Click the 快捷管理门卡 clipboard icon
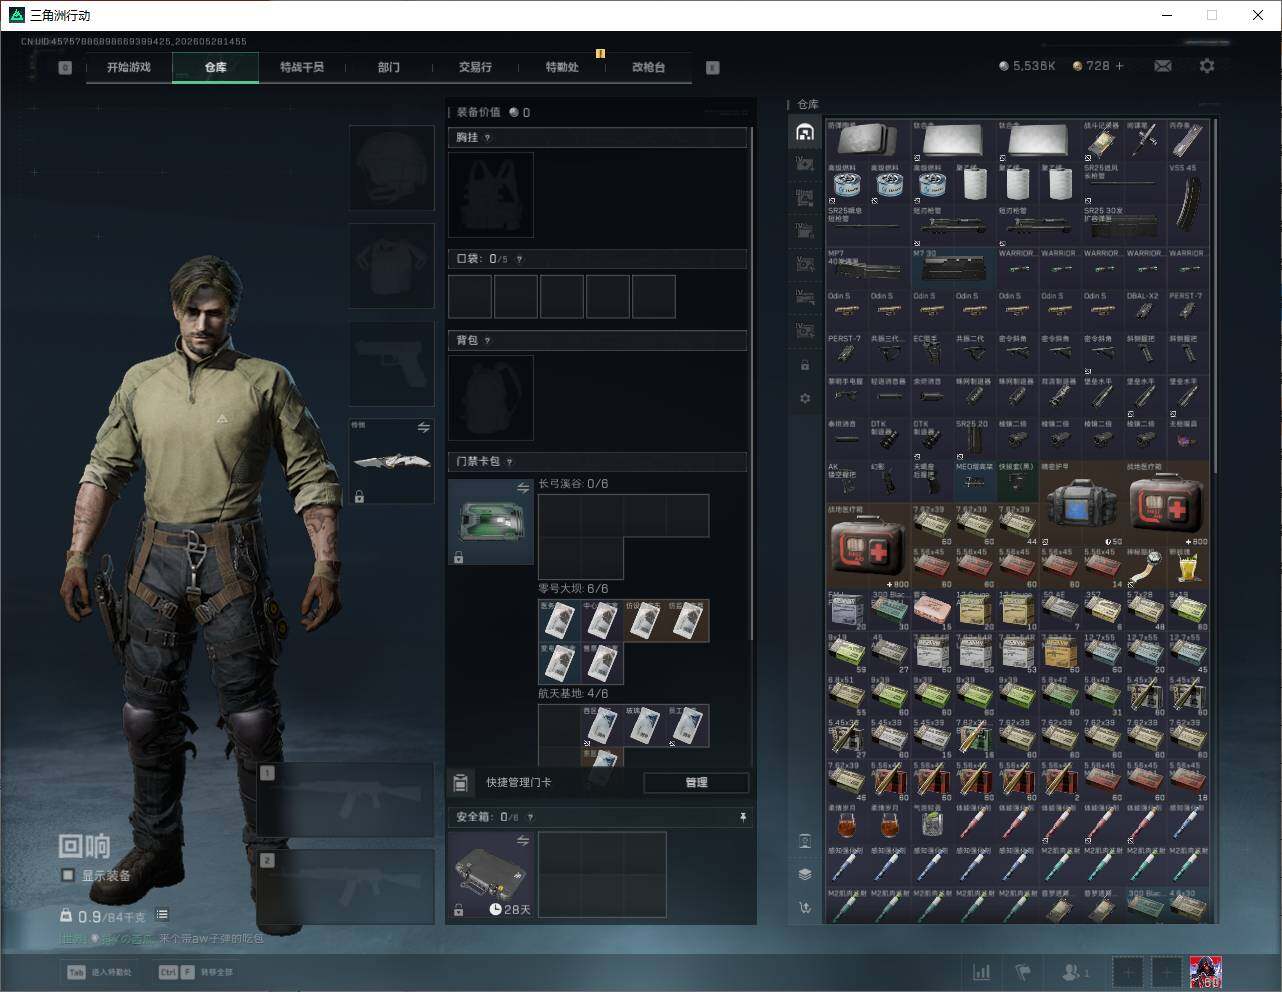The width and height of the screenshot is (1282, 992). click(x=461, y=782)
